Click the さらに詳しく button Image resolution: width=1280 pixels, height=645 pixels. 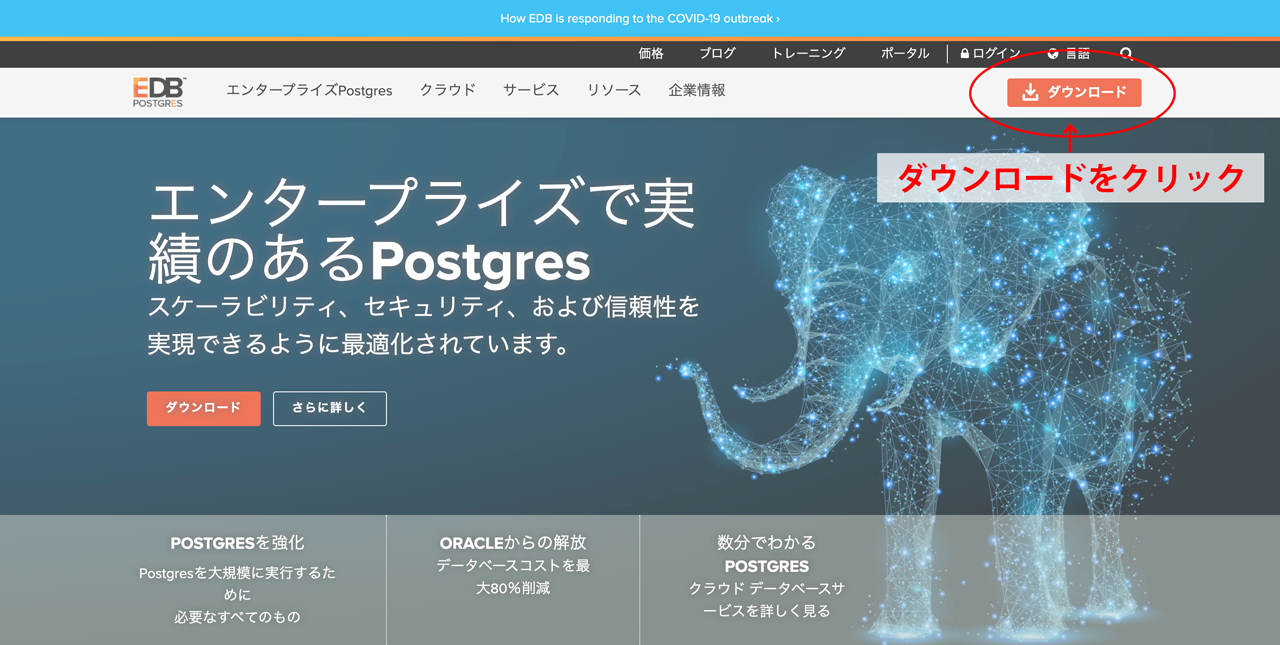click(329, 408)
